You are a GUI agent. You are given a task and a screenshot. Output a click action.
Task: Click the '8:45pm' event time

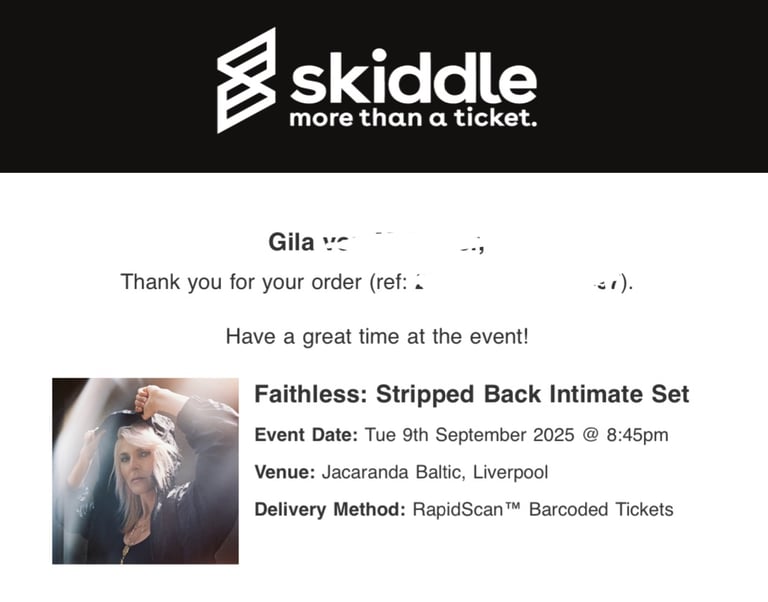(x=637, y=435)
